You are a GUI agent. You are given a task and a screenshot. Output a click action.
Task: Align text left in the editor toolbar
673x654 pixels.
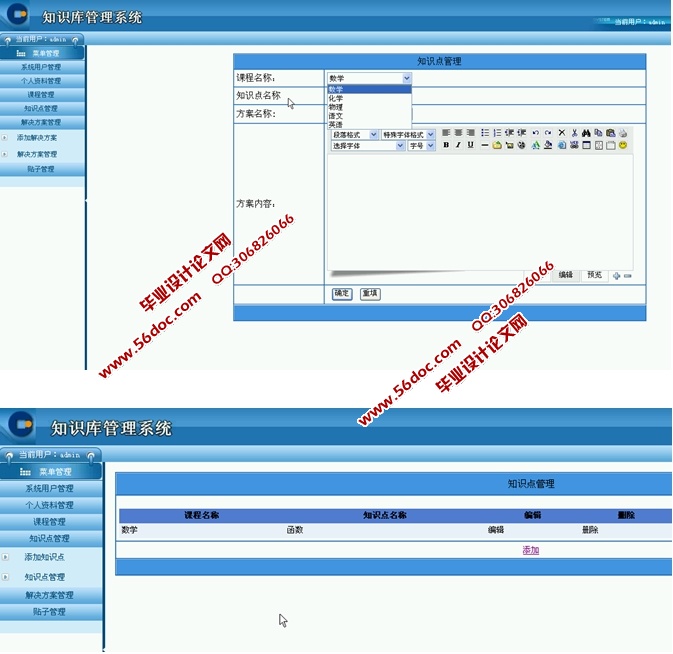pyautogui.click(x=446, y=133)
